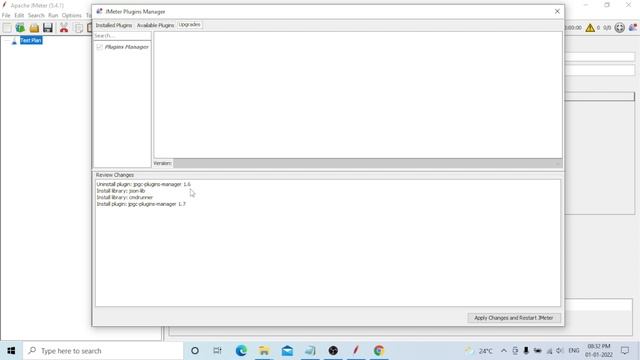640x360 pixels.
Task: Click the plugin Search field
Action: [122, 36]
